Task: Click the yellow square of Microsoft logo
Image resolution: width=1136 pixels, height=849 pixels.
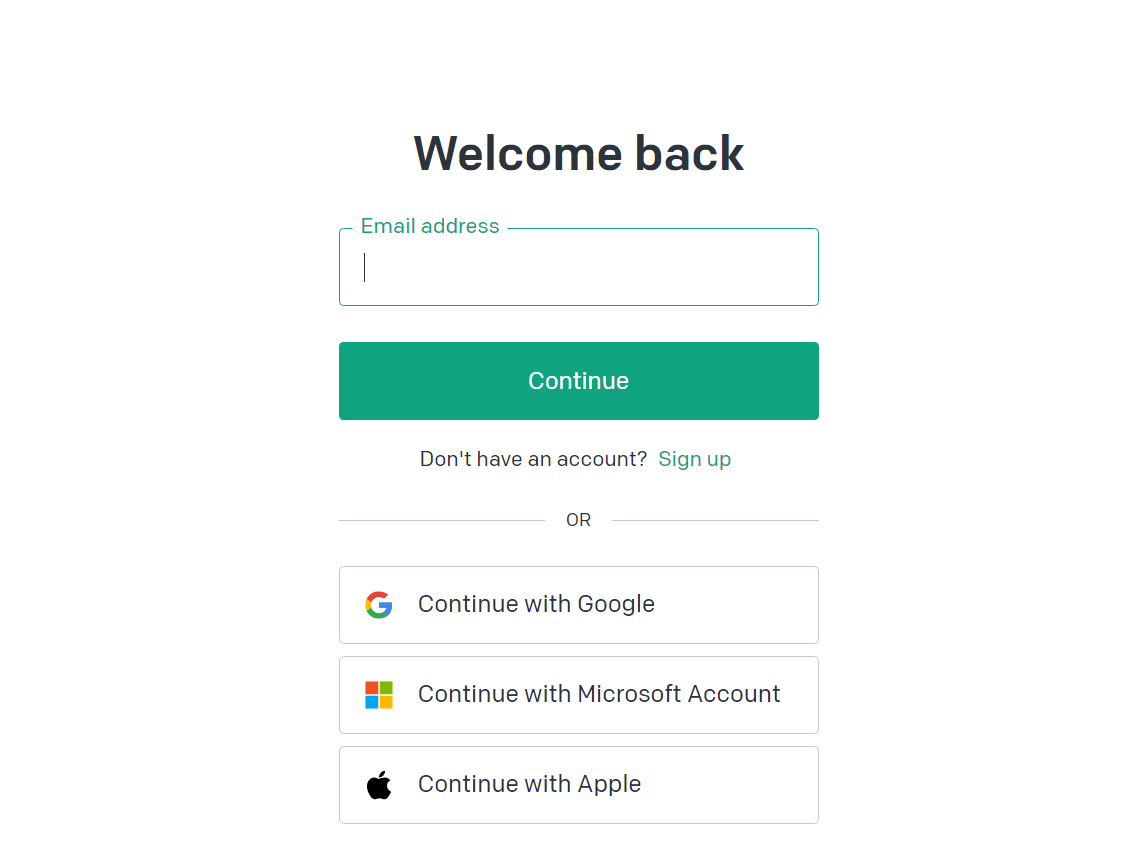Action: (x=386, y=702)
